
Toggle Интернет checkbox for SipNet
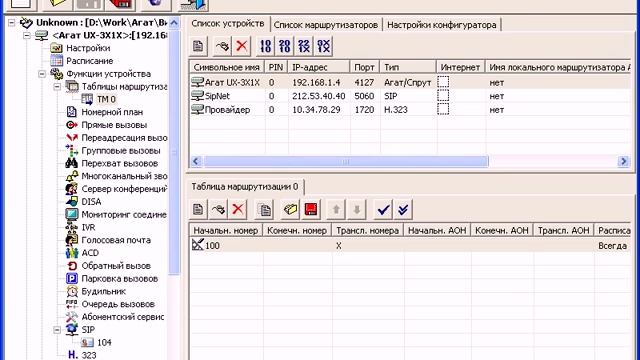(x=443, y=96)
